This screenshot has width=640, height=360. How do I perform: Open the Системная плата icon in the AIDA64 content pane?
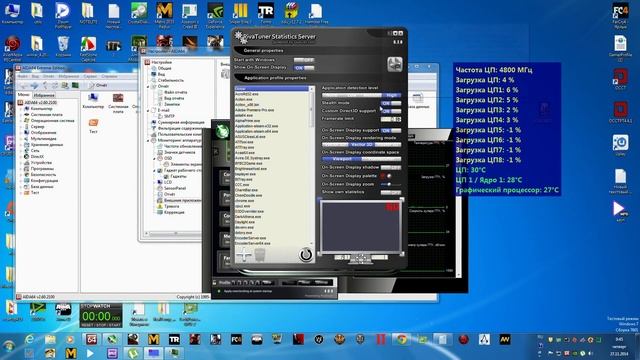click(118, 103)
